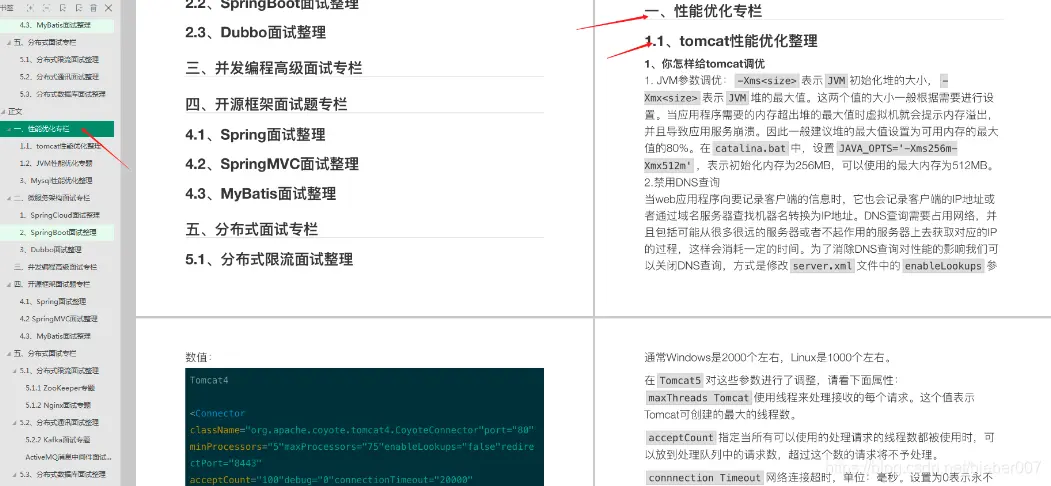Screen dimensions: 1051x486
Task: Click the server.xml inline code text
Action: pos(822,266)
